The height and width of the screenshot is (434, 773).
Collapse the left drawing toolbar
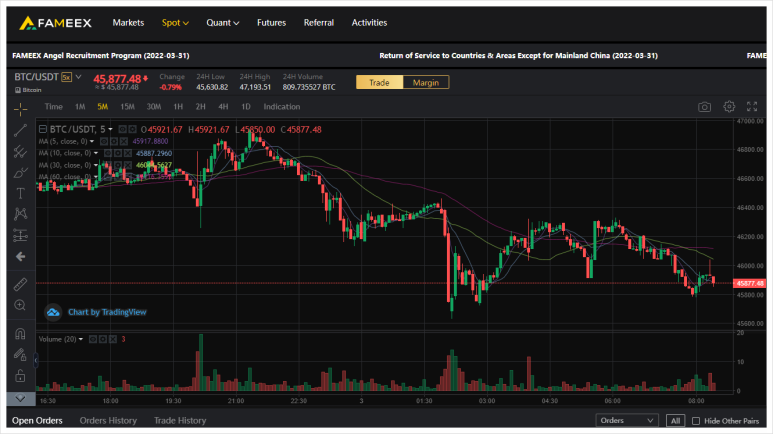coord(36,361)
